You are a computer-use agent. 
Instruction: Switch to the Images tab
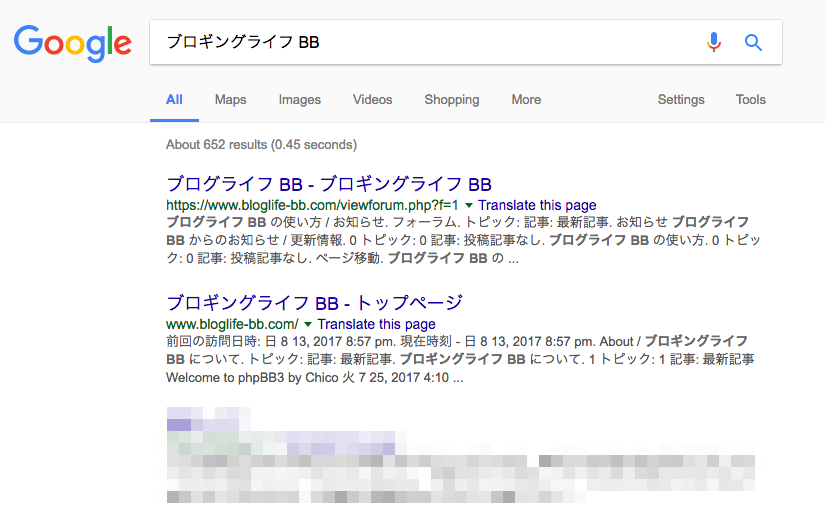coord(299,99)
